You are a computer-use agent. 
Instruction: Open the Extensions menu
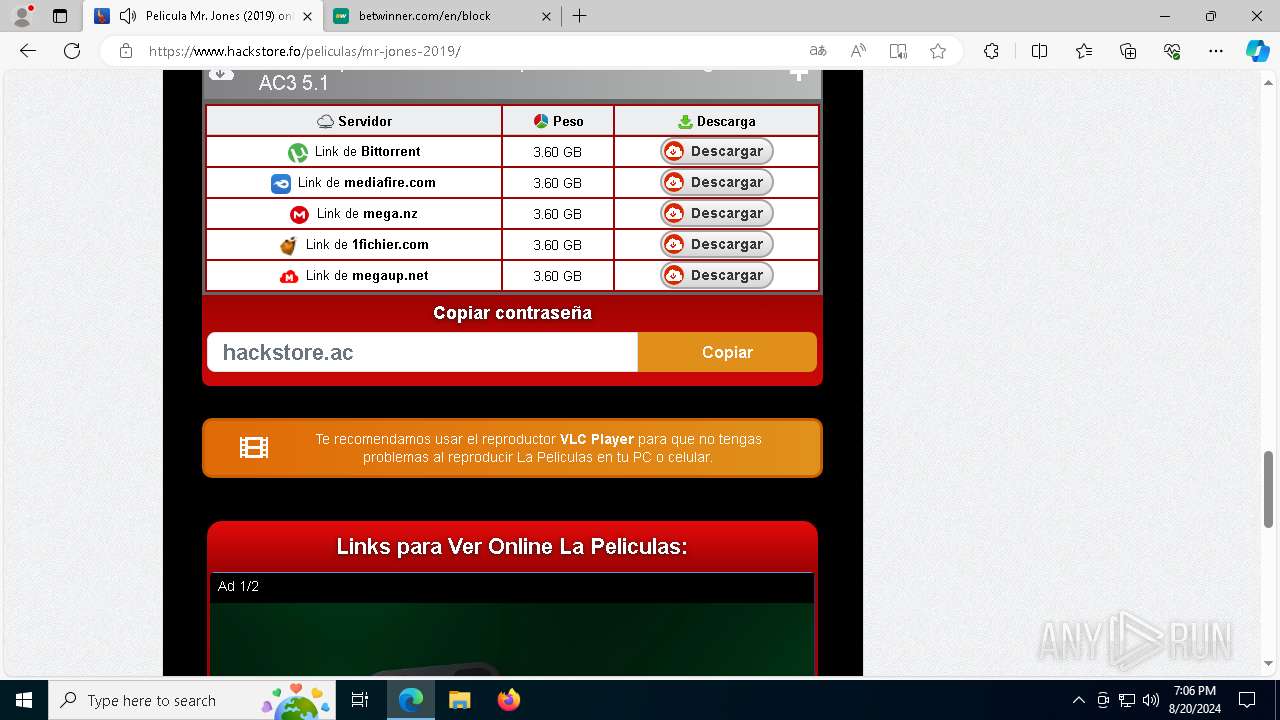point(991,51)
